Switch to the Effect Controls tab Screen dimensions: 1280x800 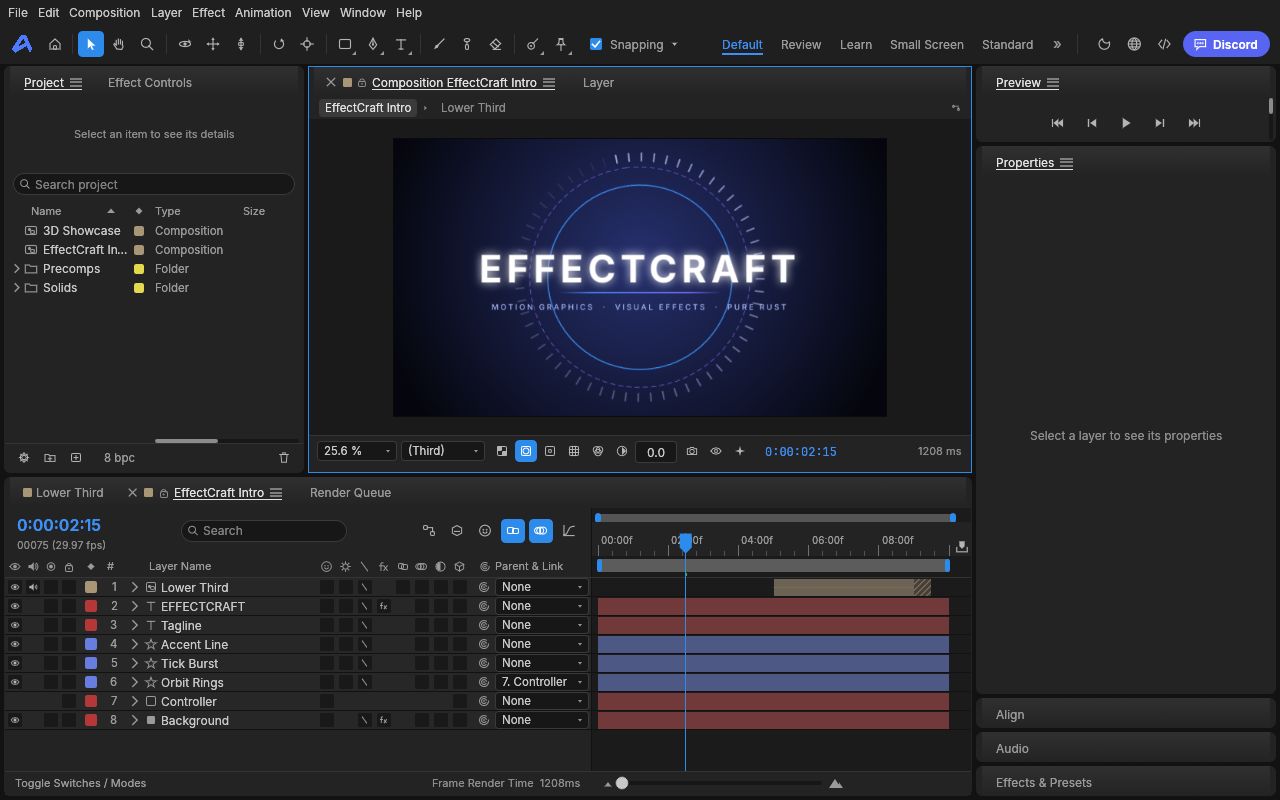tap(150, 82)
